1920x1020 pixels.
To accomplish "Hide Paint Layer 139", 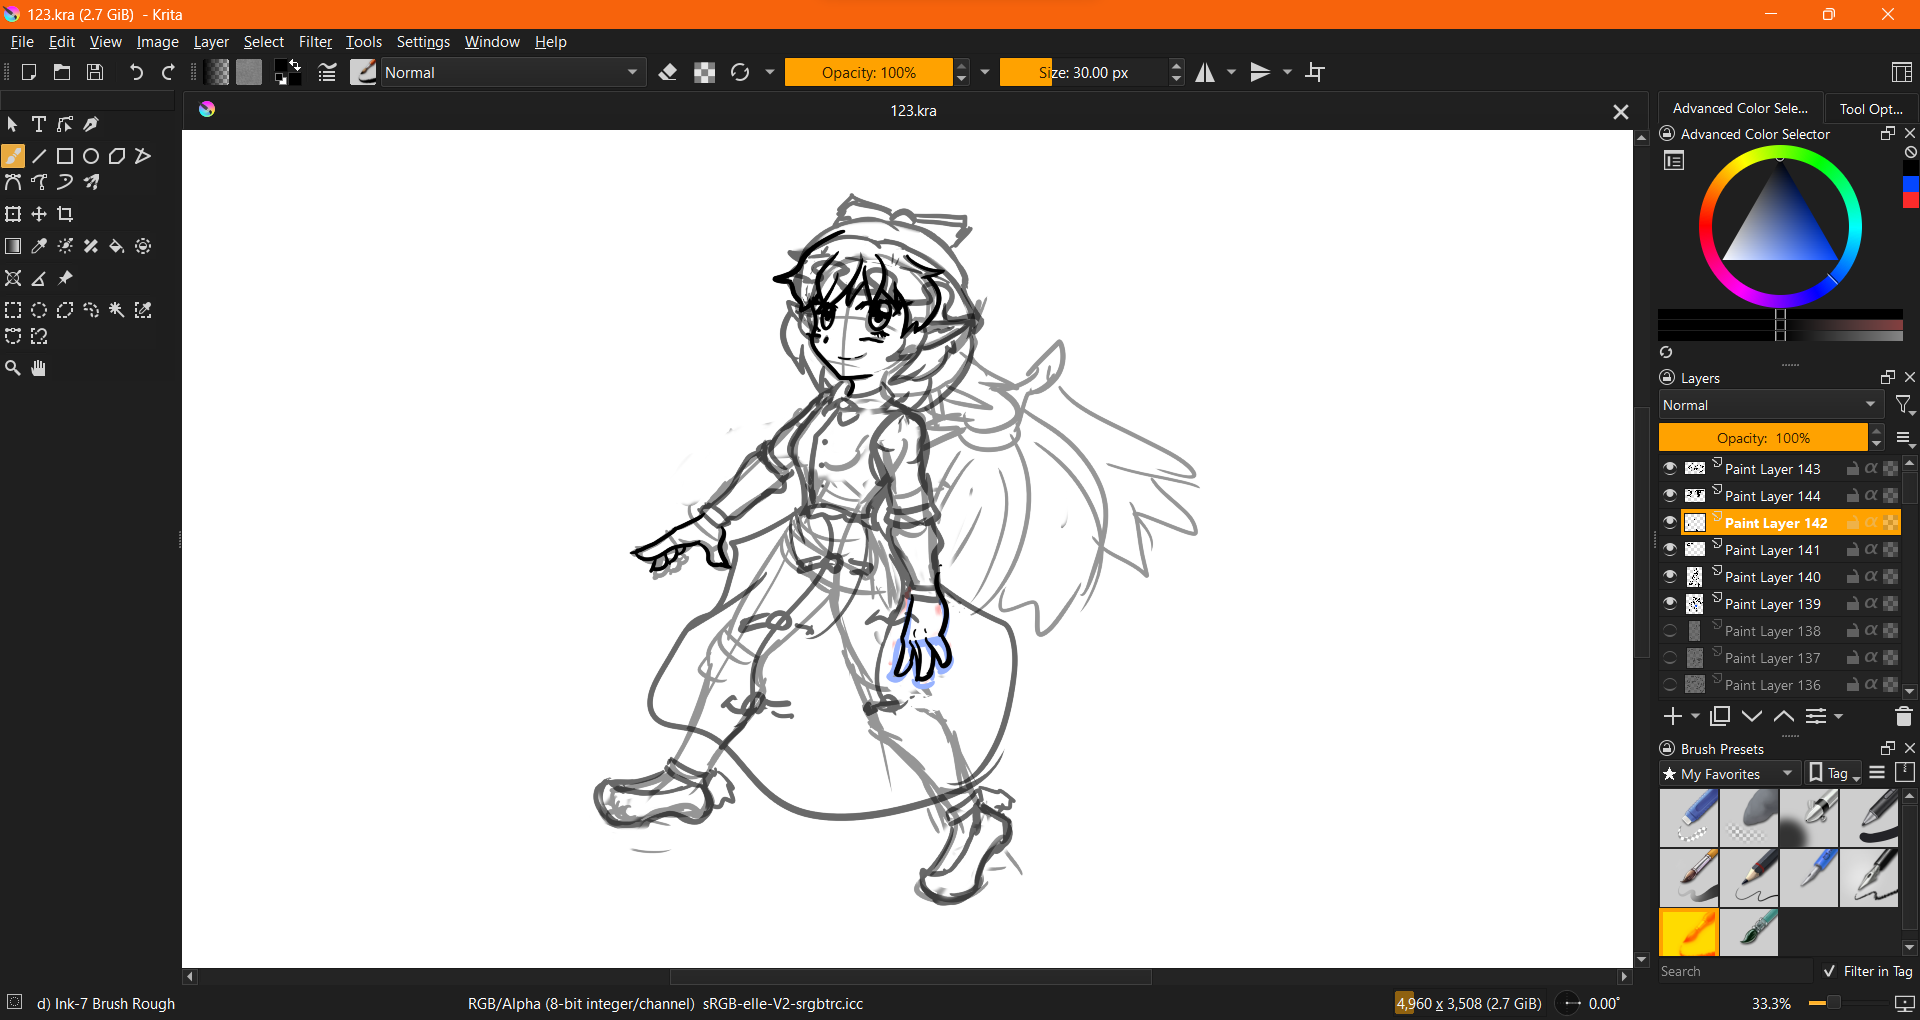I will coord(1670,603).
